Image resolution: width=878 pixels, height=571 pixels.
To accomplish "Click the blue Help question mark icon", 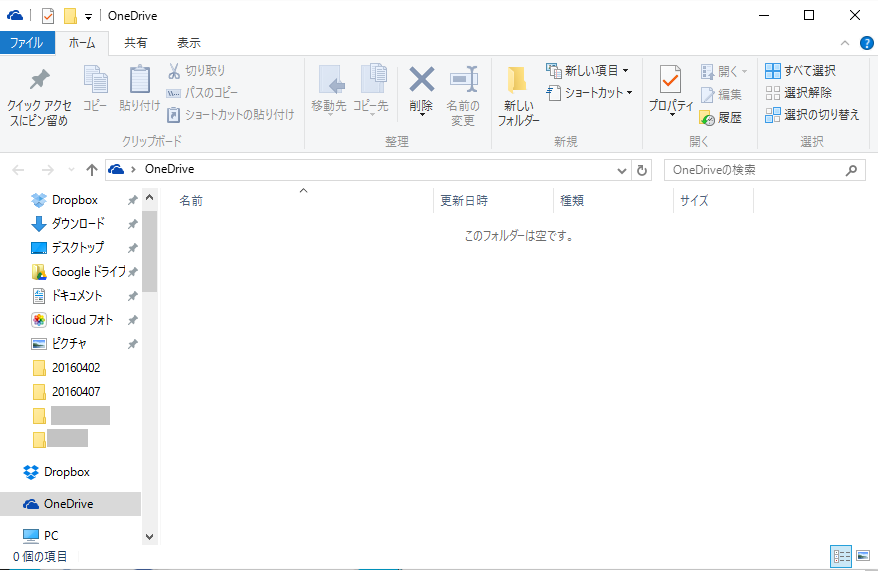I will 866,43.
